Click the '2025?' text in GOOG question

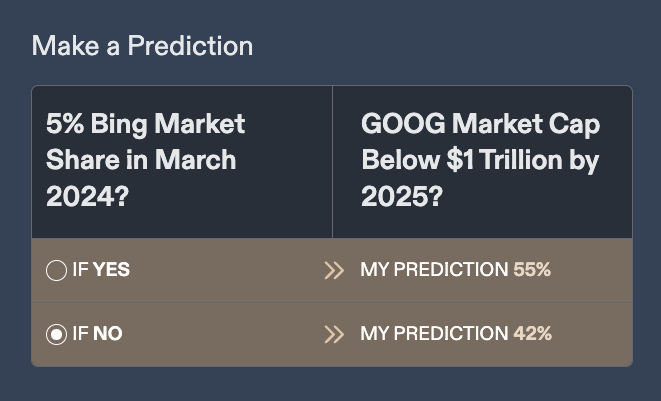[x=402, y=195]
